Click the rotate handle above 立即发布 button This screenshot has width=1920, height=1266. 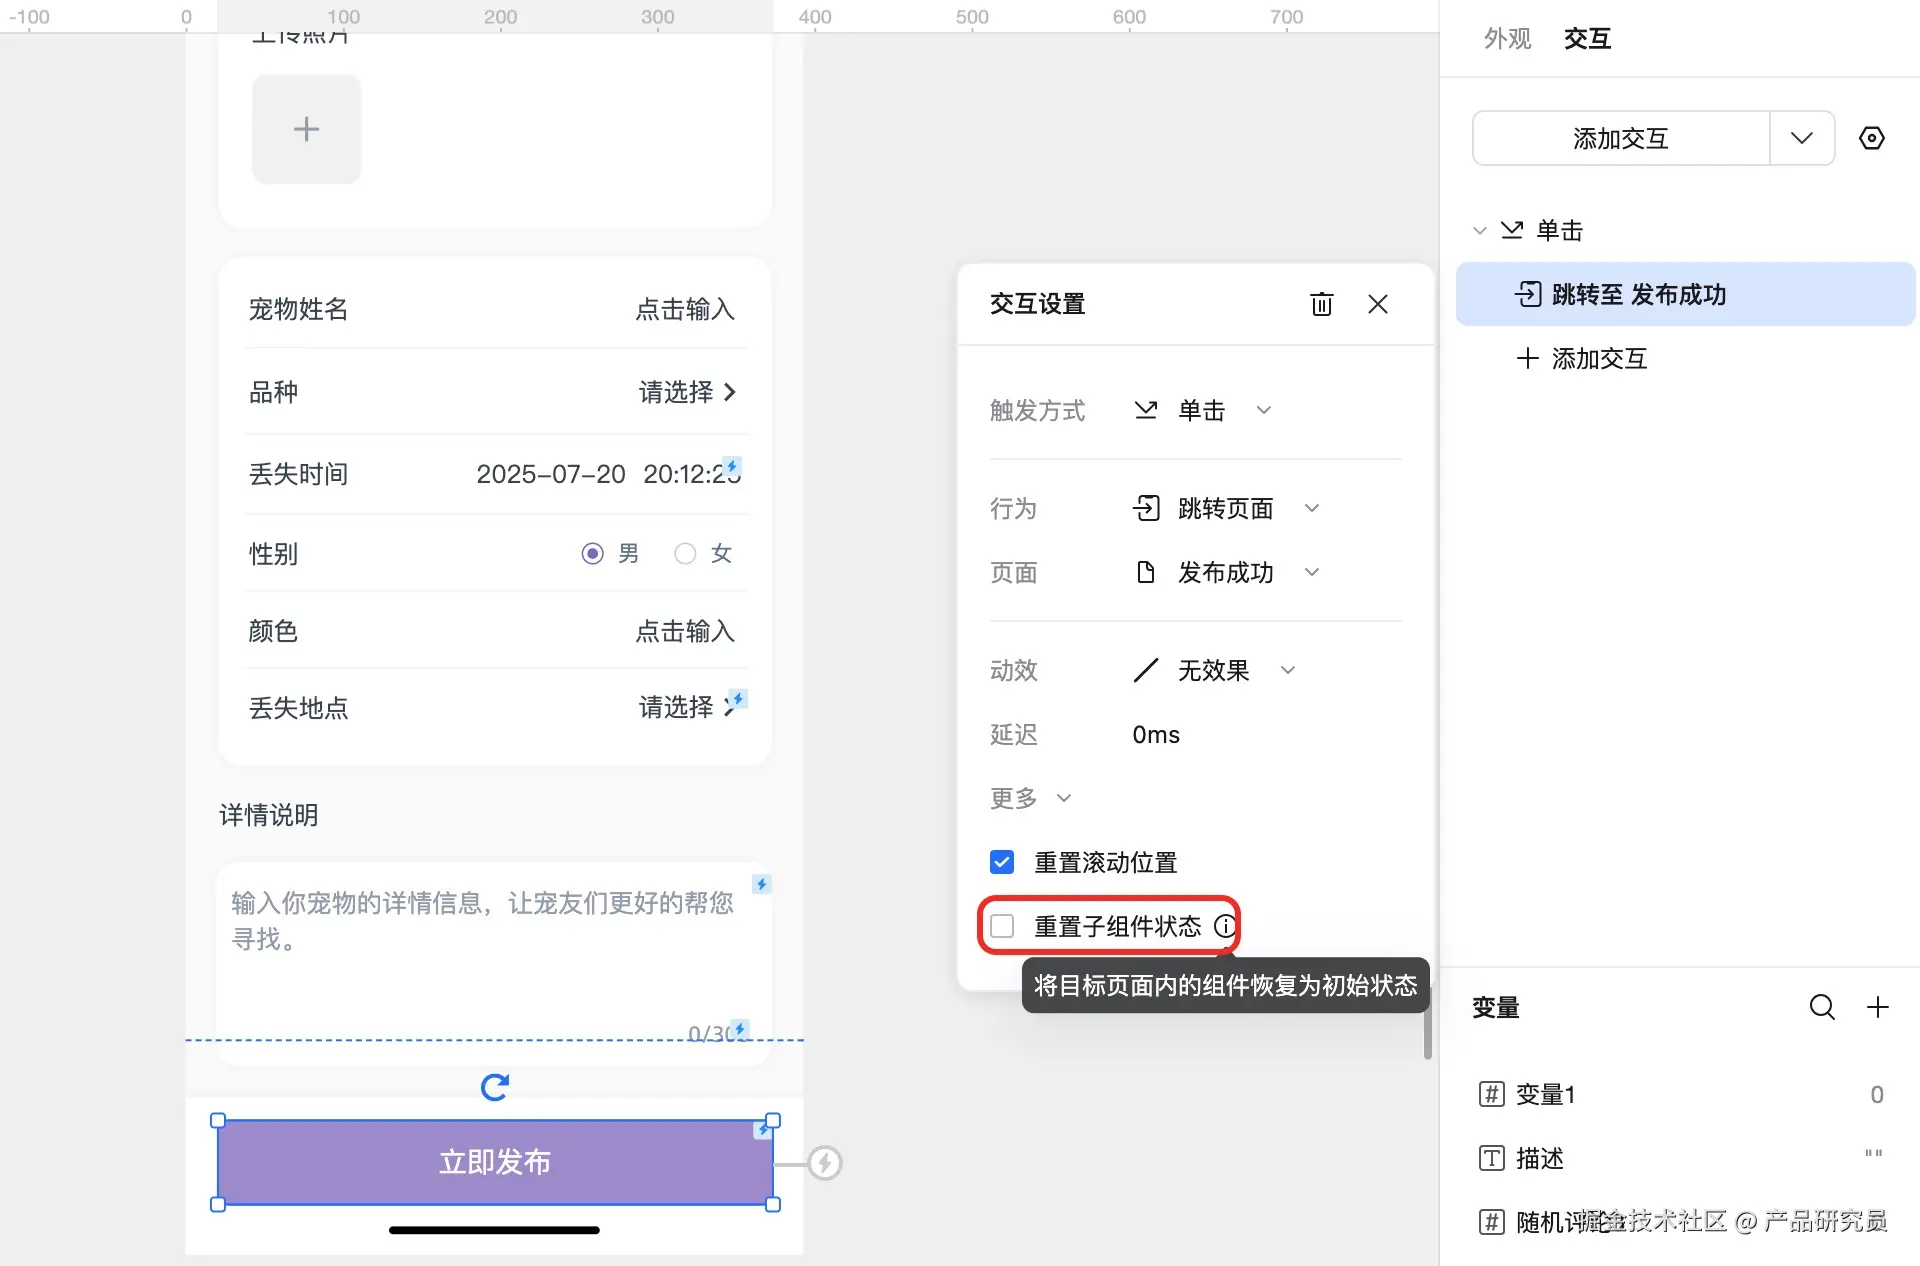(x=495, y=1086)
